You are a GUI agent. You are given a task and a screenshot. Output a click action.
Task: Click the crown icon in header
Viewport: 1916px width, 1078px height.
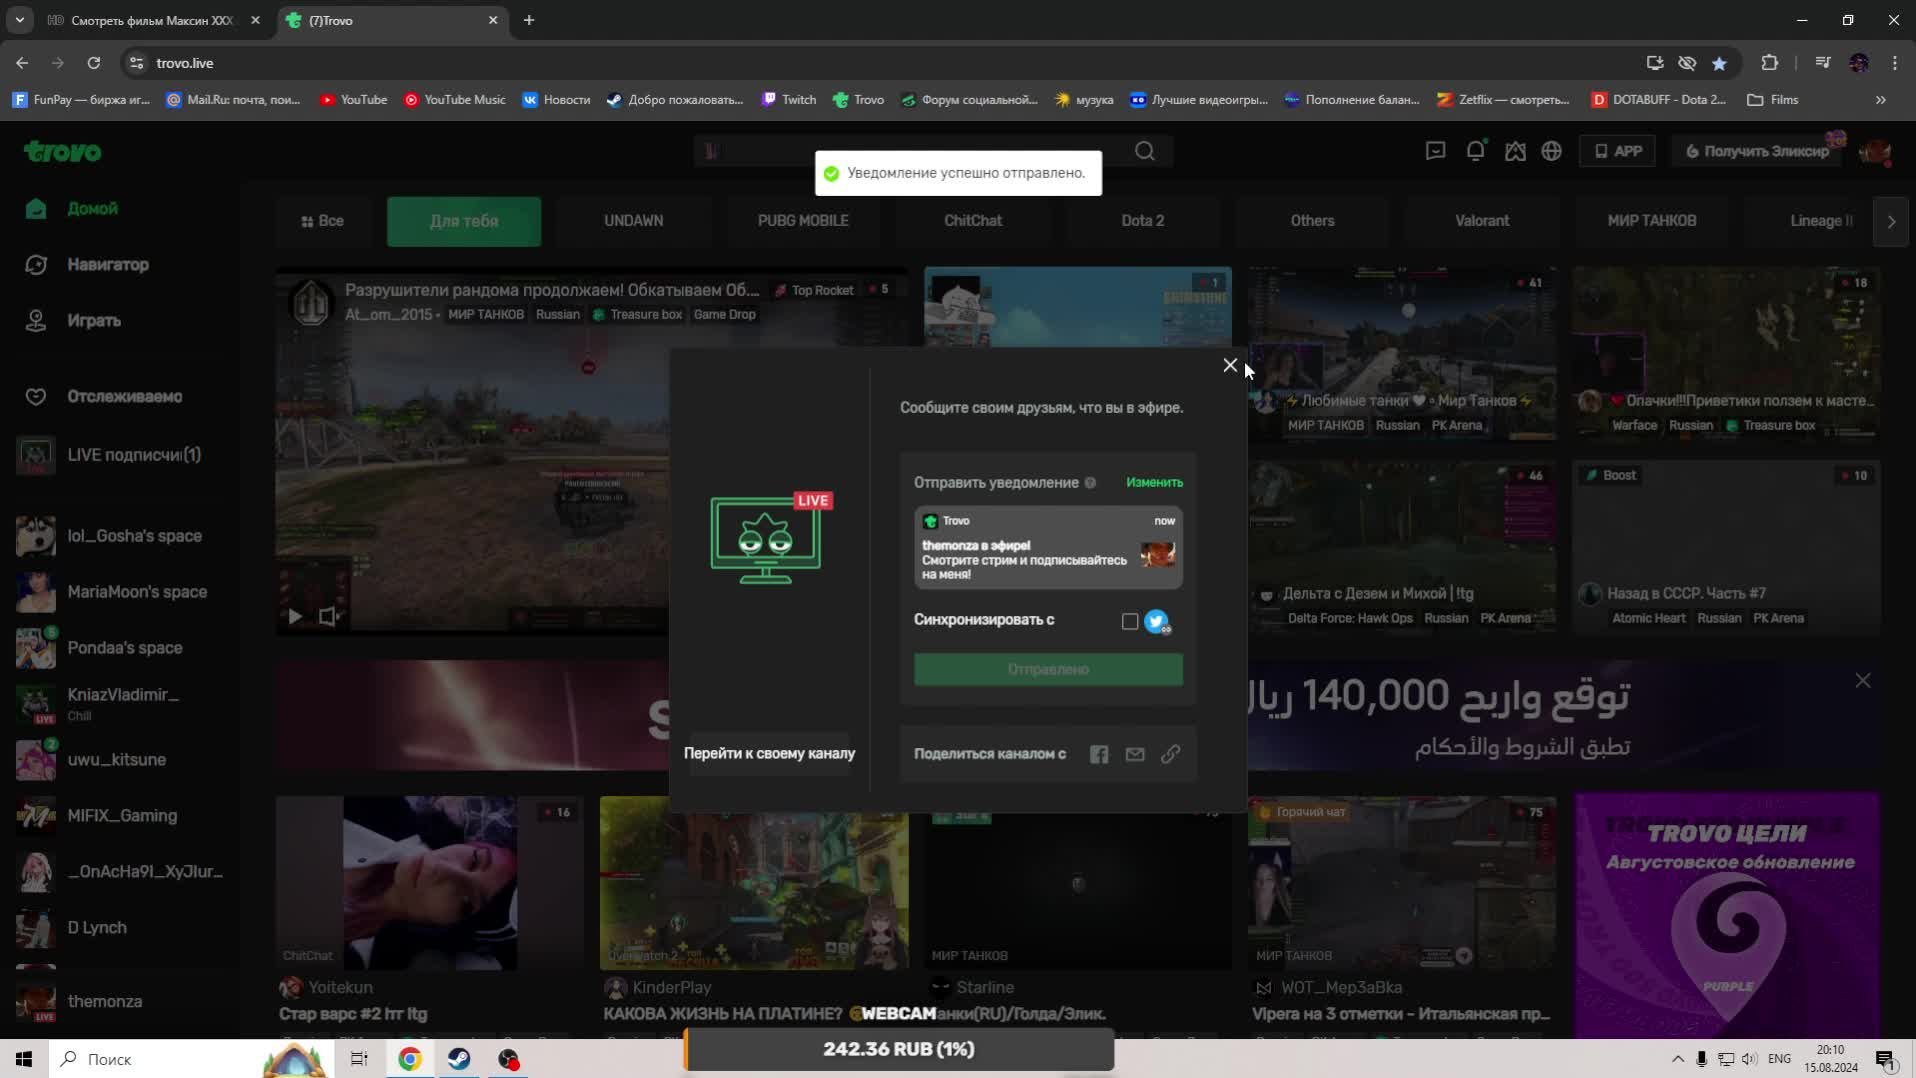coord(1516,151)
